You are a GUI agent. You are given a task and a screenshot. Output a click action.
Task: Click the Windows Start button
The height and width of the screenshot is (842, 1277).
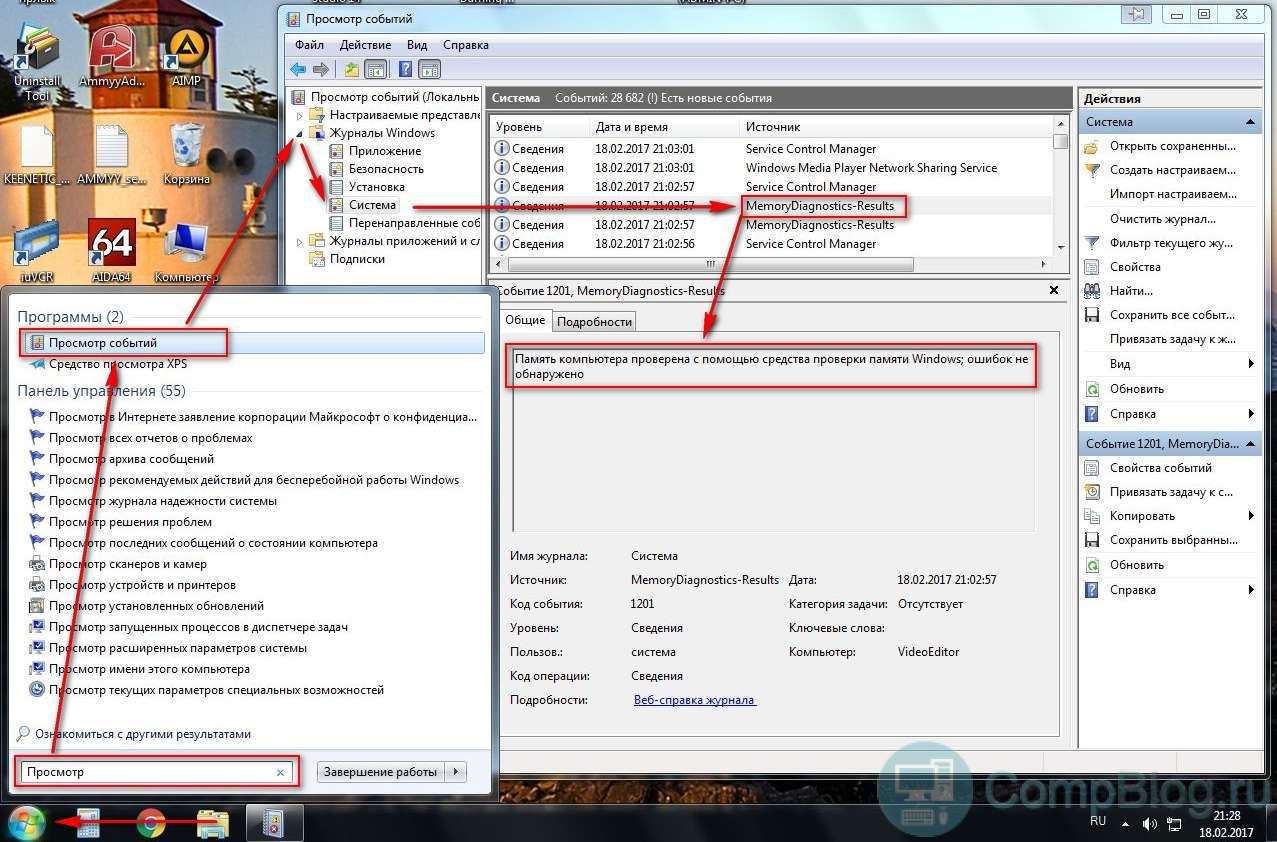coord(26,823)
